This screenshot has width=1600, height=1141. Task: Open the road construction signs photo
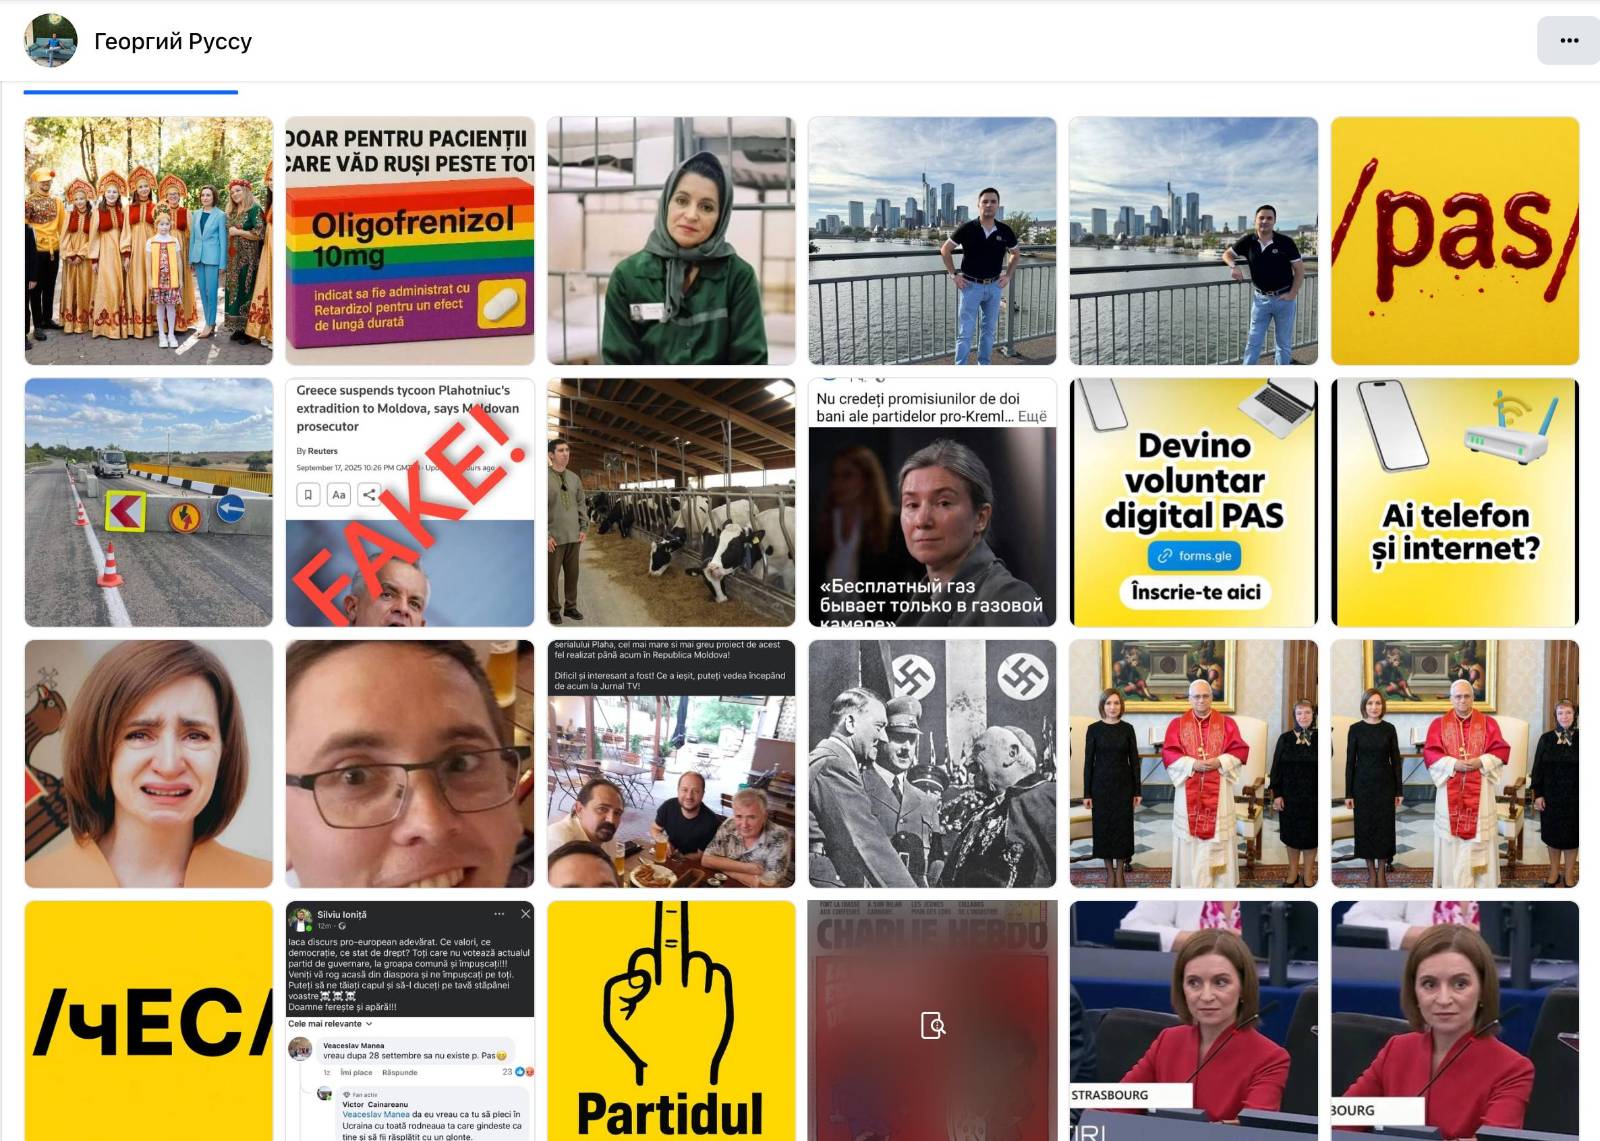[x=149, y=502]
